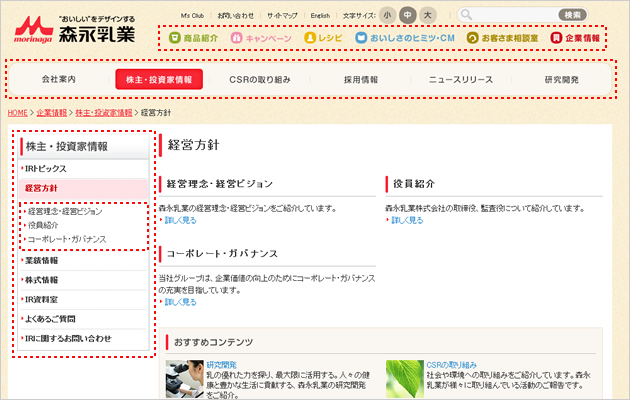Open the CSRの取り組み tab
Viewport: 630px width, 400px height.
click(x=260, y=80)
